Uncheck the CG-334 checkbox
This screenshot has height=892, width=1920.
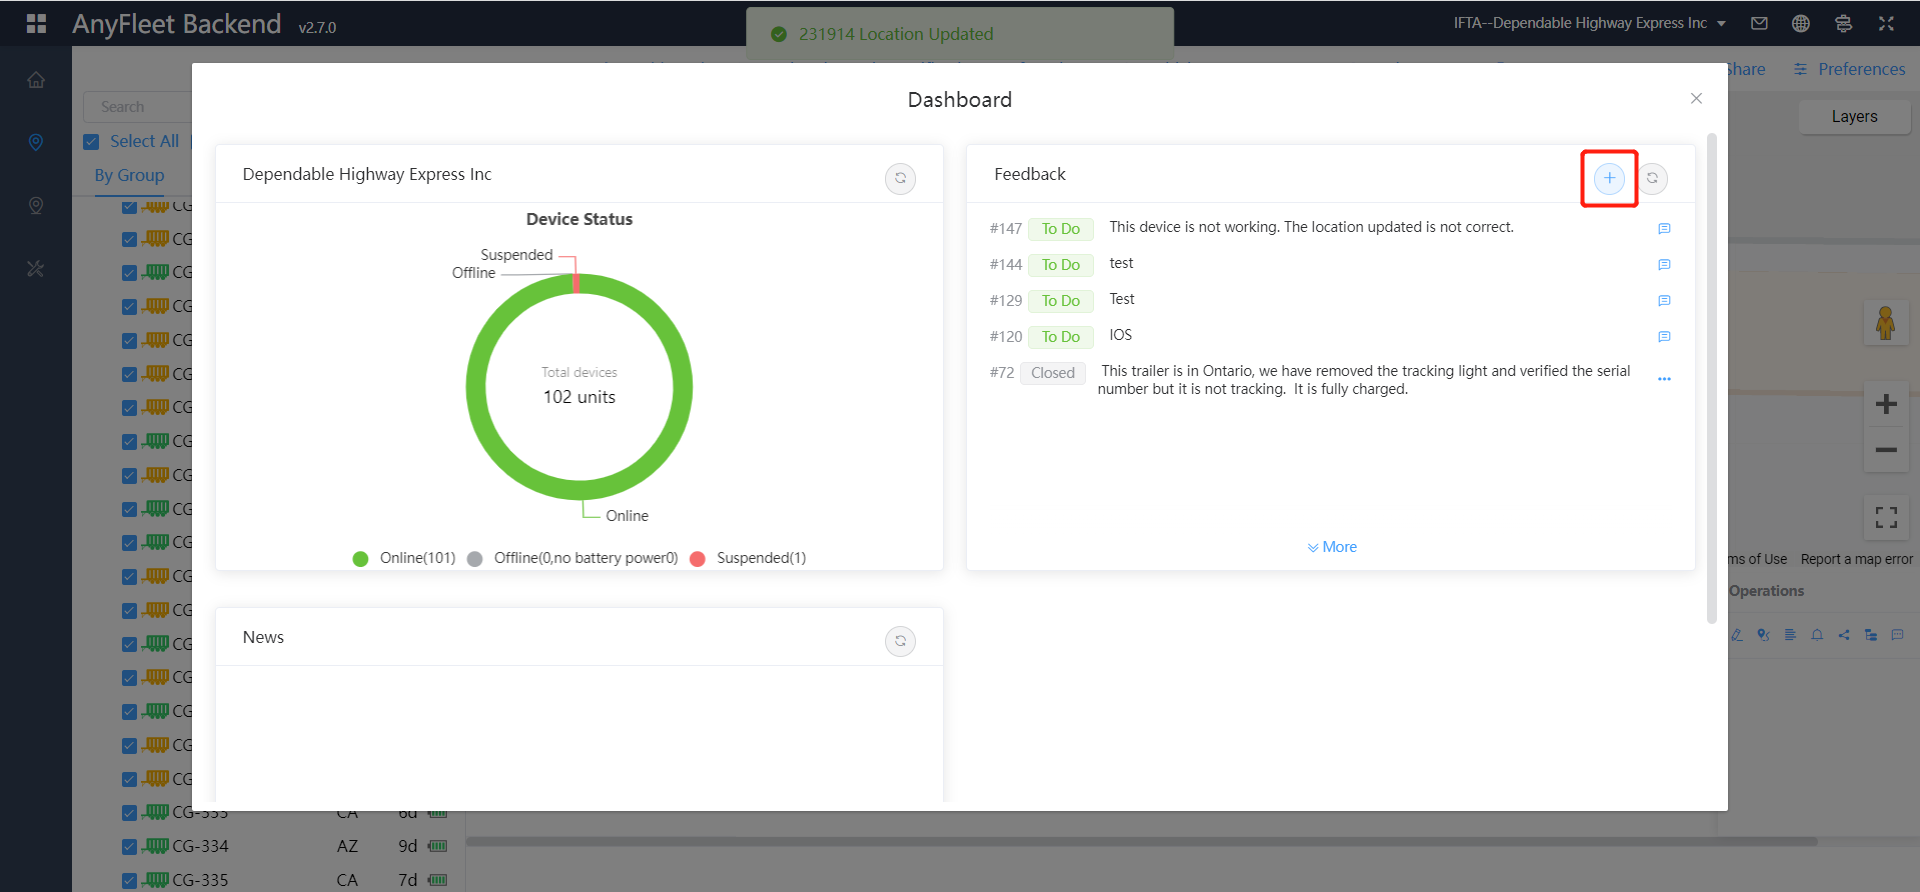tap(129, 847)
